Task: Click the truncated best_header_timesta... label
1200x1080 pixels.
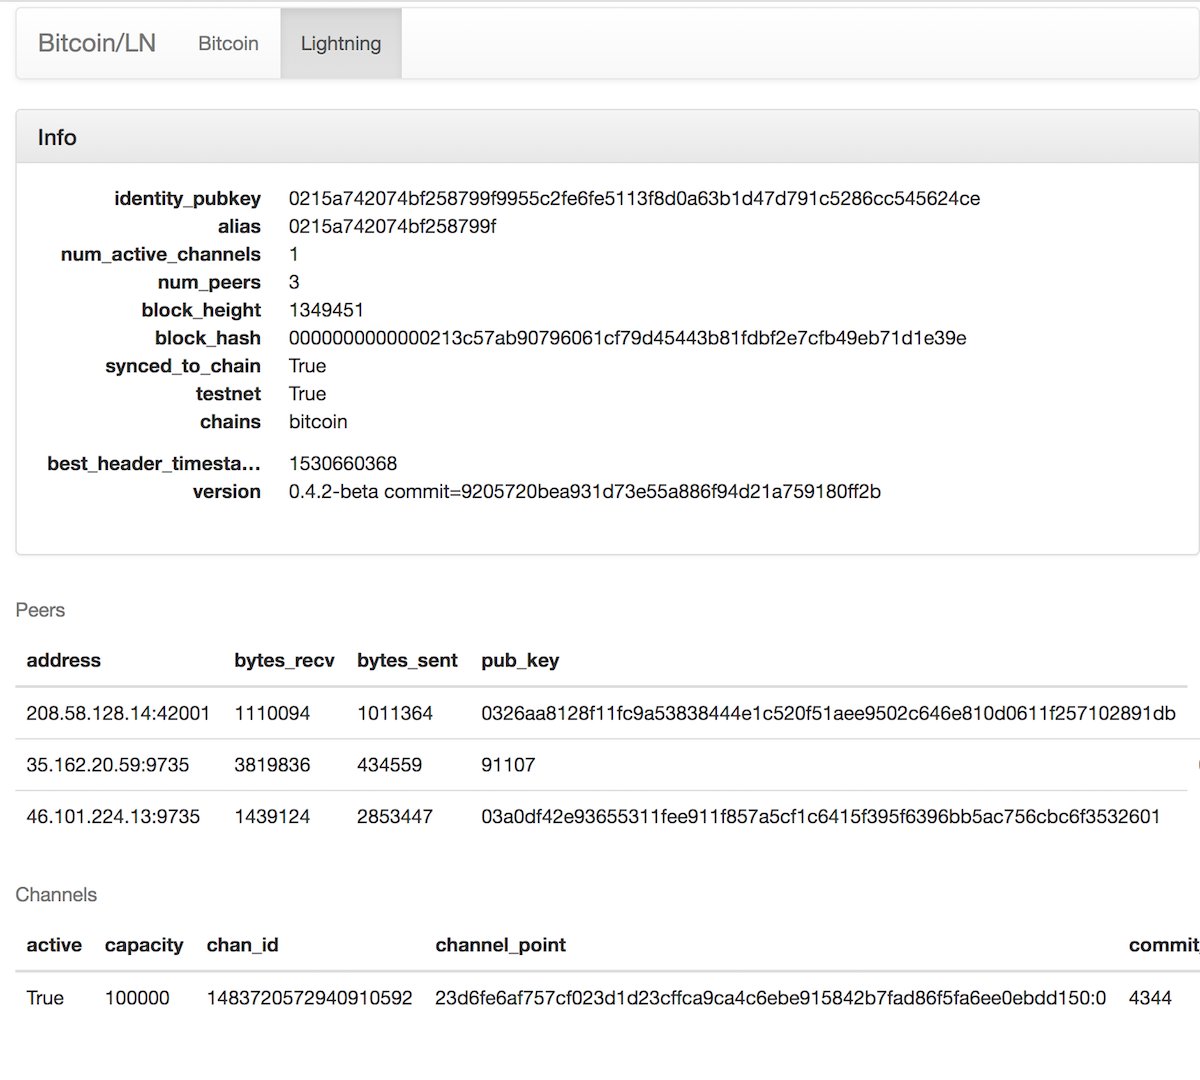Action: pos(153,464)
